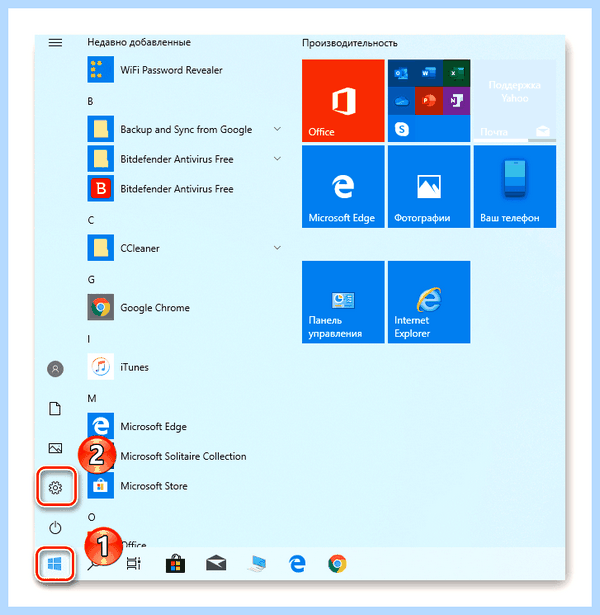Expand the Backup and Sync from Google folder chevron
The image size is (600, 615).
pyautogui.click(x=277, y=129)
